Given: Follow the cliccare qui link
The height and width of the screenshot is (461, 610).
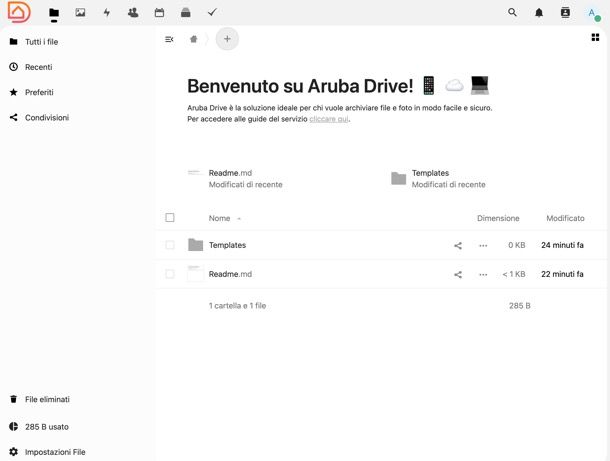Looking at the screenshot, I should tap(329, 119).
